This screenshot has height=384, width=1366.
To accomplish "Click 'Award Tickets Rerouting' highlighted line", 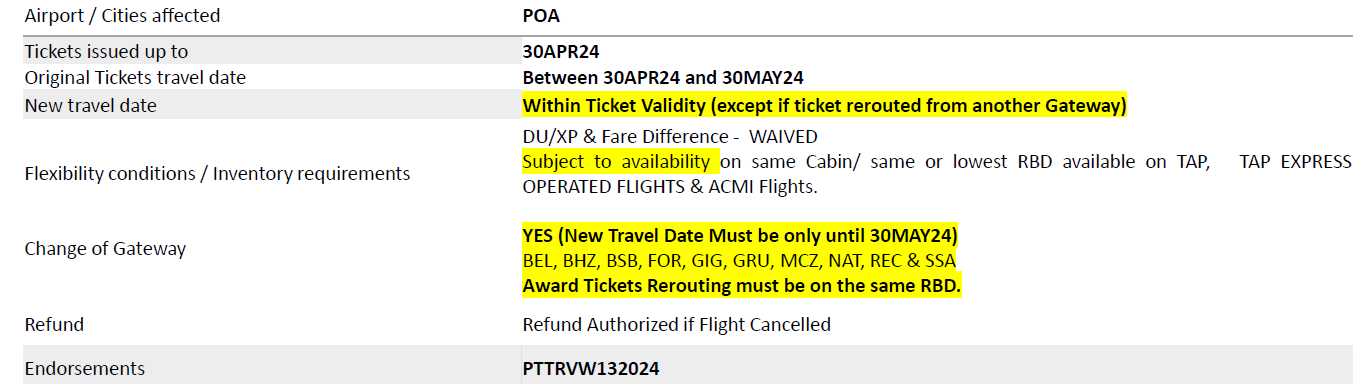I will 742,286.
